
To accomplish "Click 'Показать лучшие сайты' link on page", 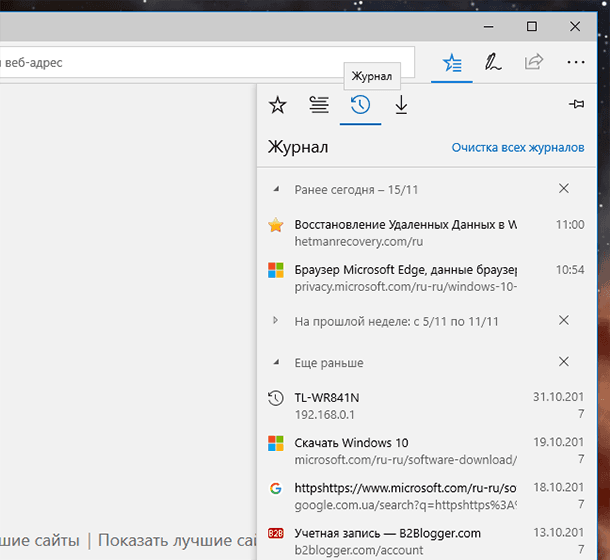I will point(177,540).
